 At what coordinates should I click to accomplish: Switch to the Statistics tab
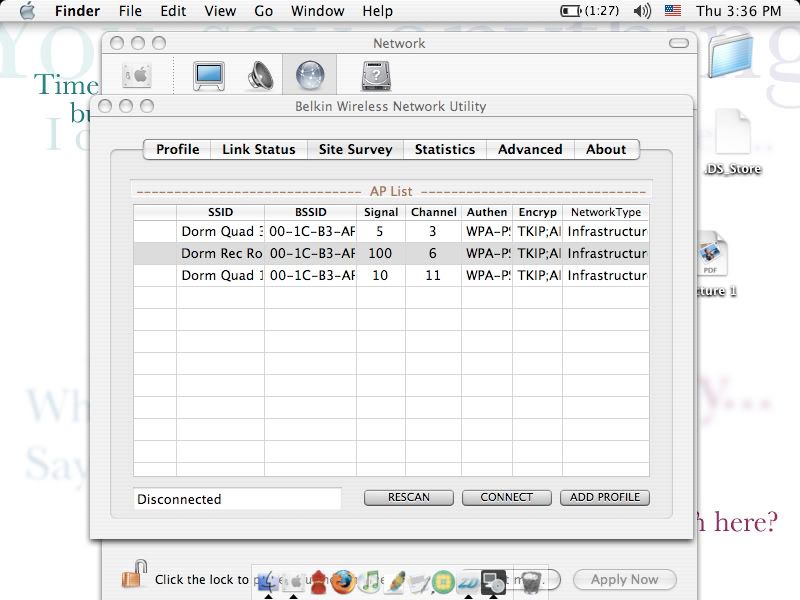coord(444,149)
